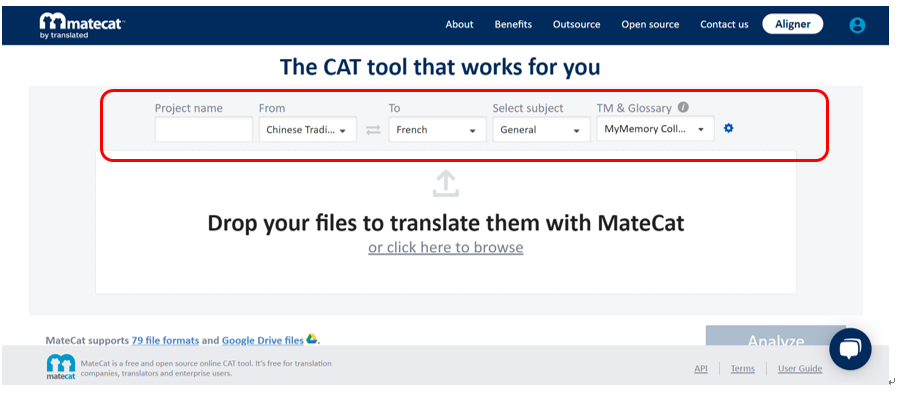The height and width of the screenshot is (404, 900).
Task: Expand the Select subject dropdown
Action: pyautogui.click(x=541, y=130)
